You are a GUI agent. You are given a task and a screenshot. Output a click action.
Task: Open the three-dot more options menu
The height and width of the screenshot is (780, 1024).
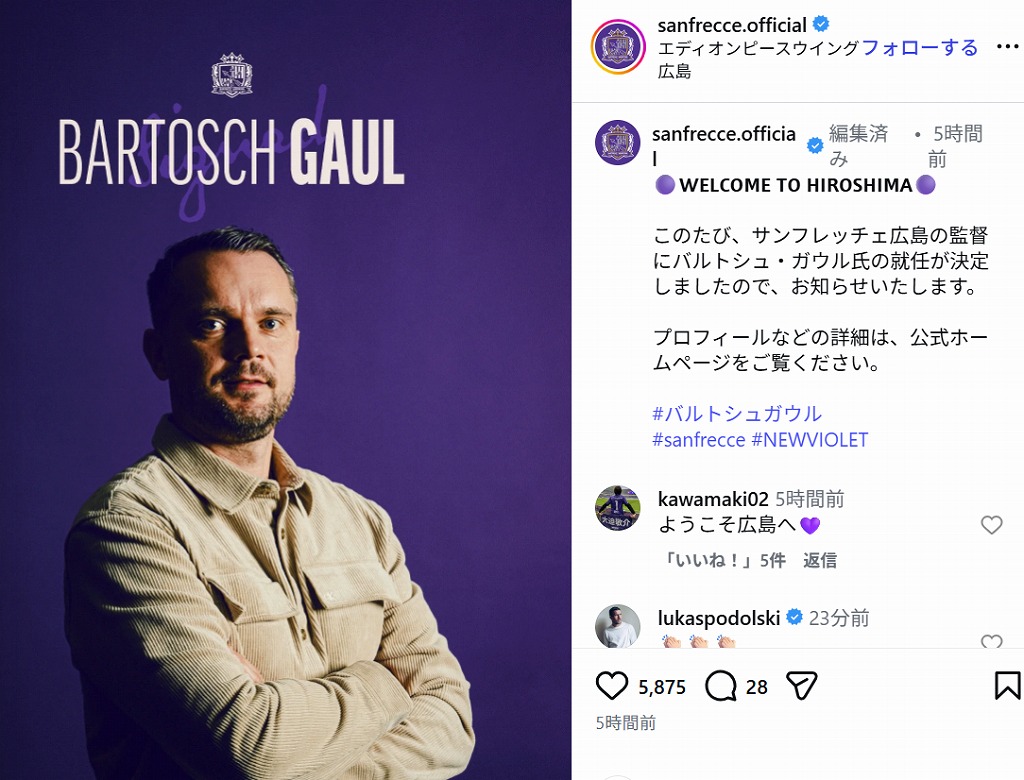pos(1008,47)
